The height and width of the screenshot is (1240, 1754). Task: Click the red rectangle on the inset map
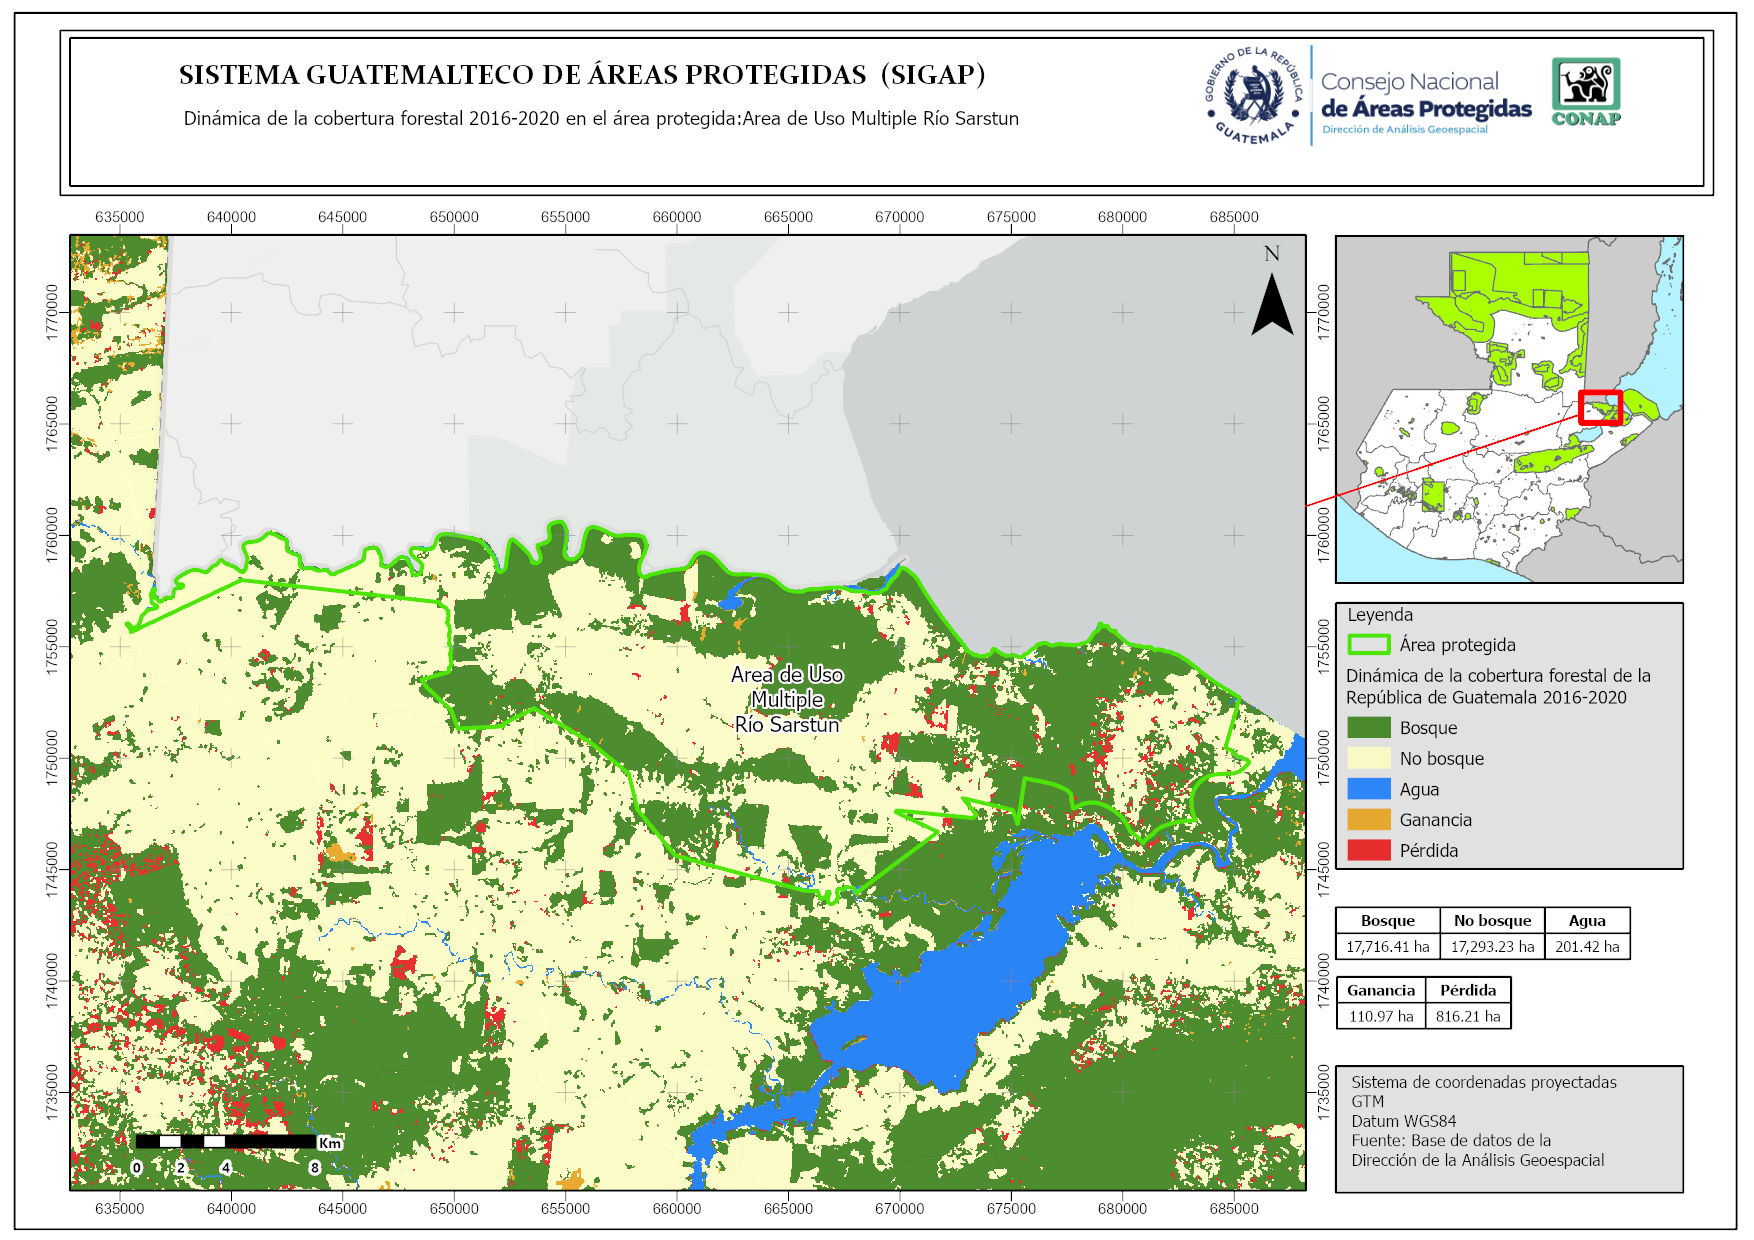pyautogui.click(x=1599, y=408)
